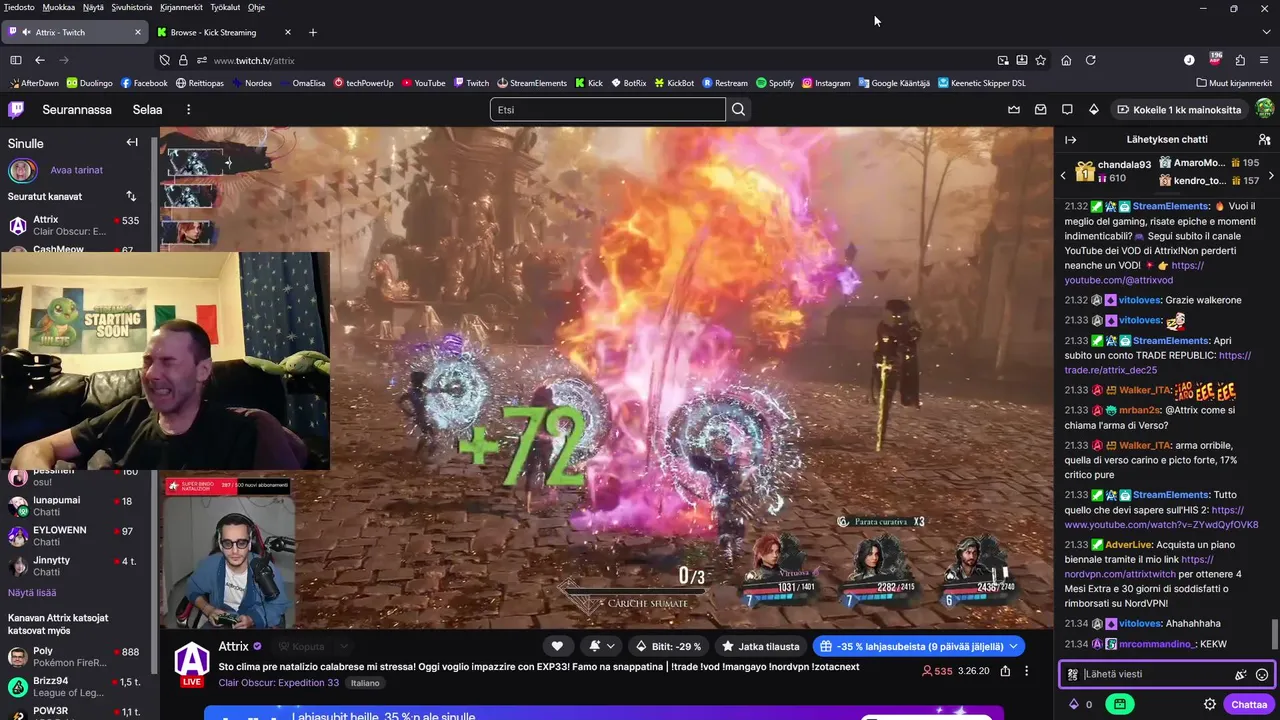1280x720 pixels.
Task: Open the notification bell dropdown
Action: coord(601,646)
